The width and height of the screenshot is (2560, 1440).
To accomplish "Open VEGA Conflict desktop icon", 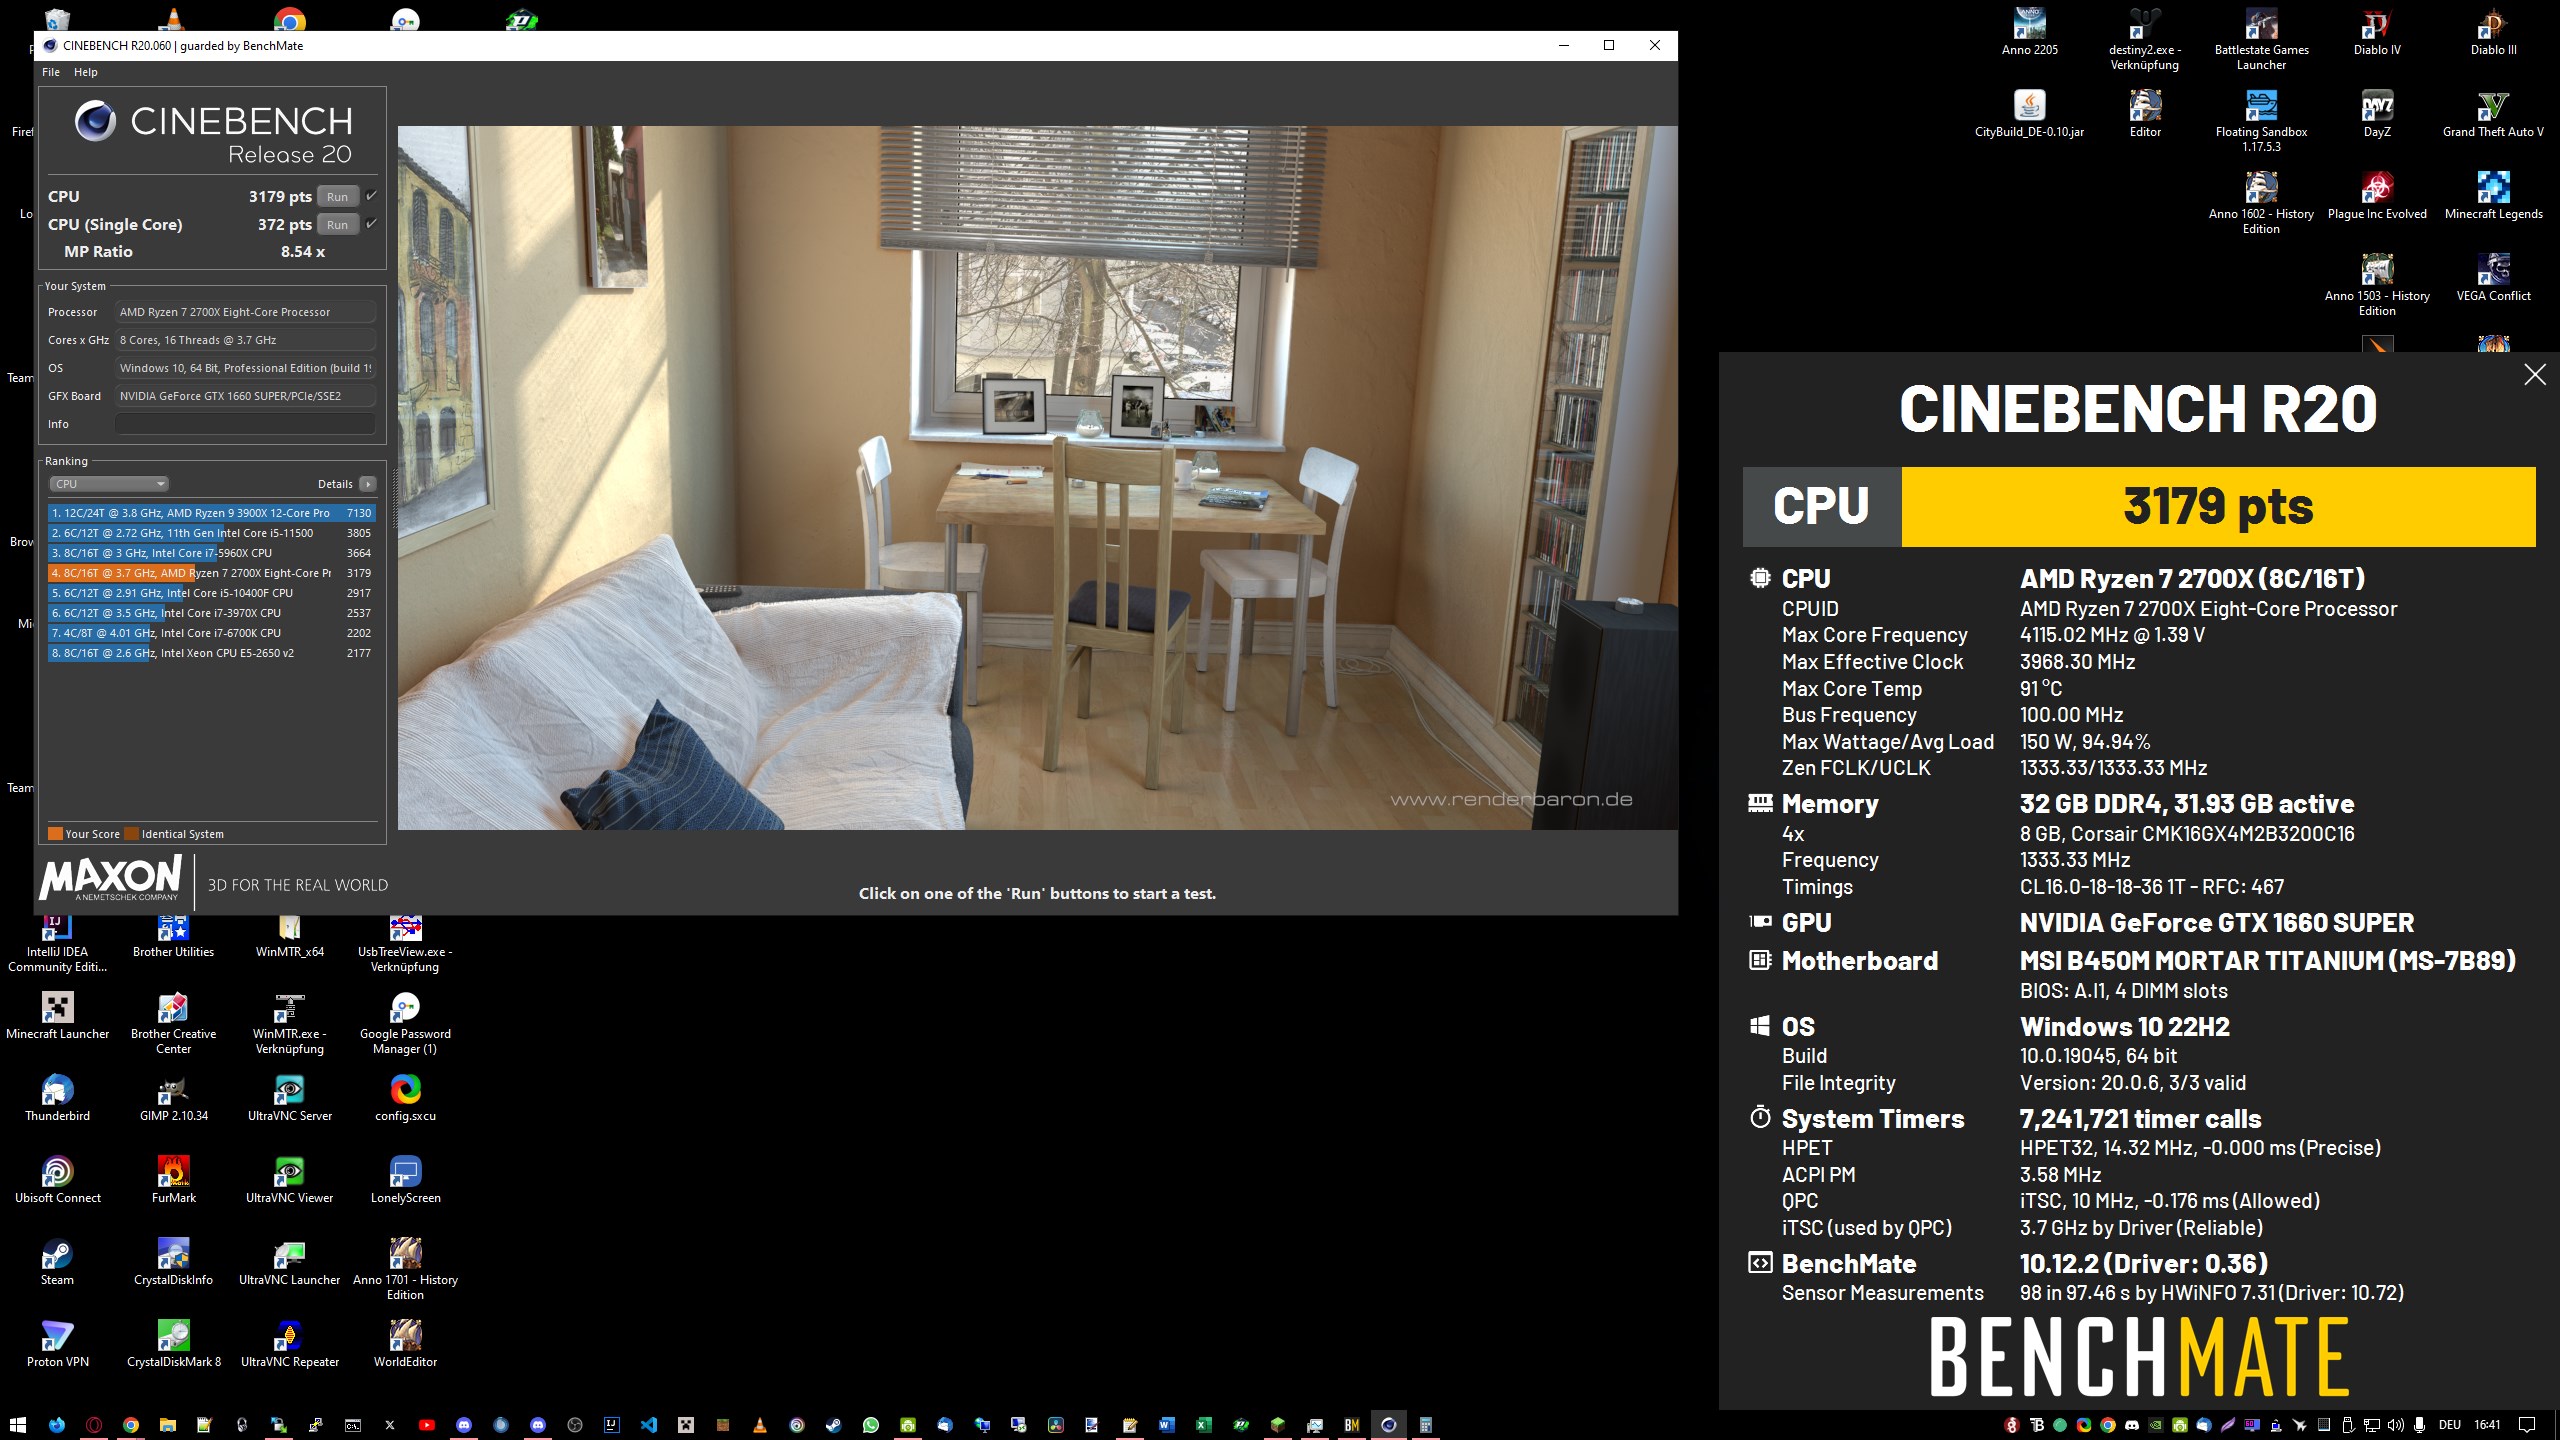I will 2493,278.
